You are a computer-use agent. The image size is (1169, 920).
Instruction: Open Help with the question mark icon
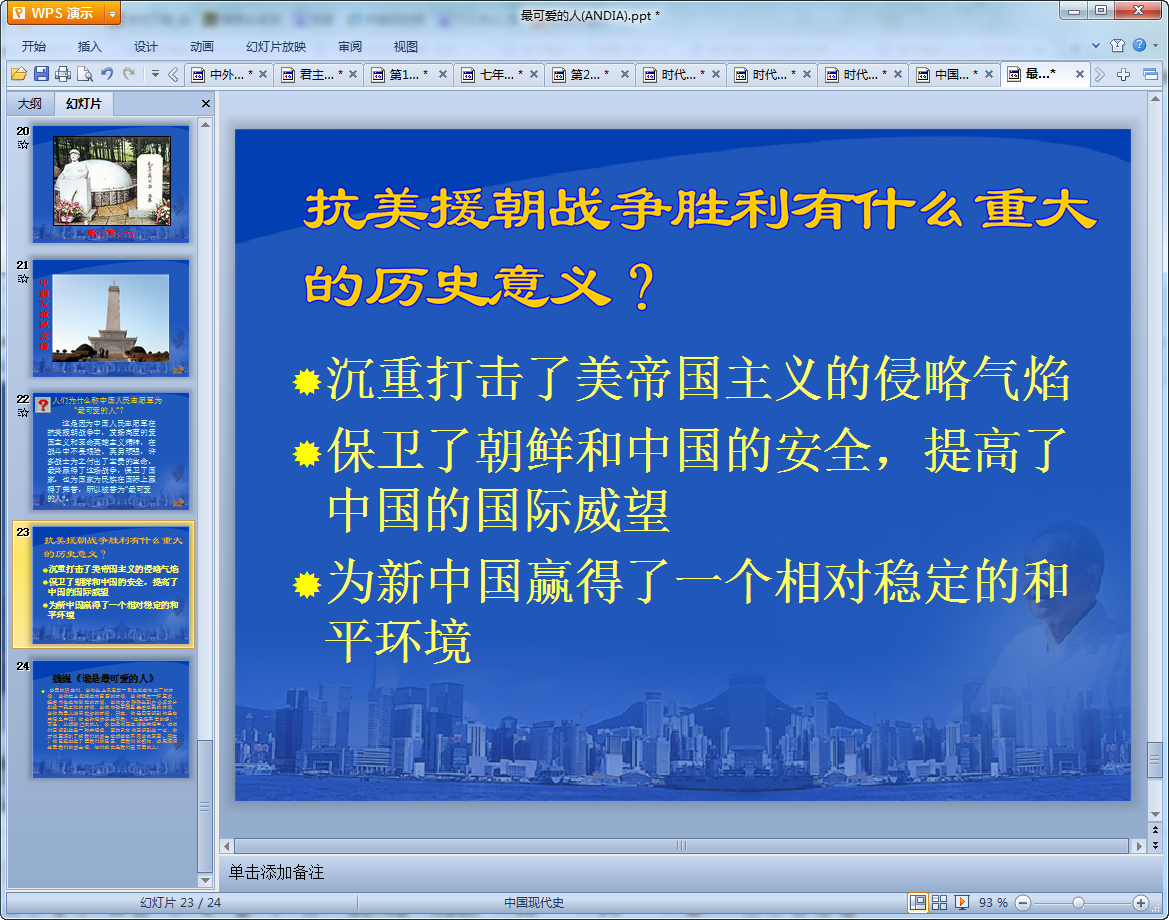pyautogui.click(x=1139, y=45)
